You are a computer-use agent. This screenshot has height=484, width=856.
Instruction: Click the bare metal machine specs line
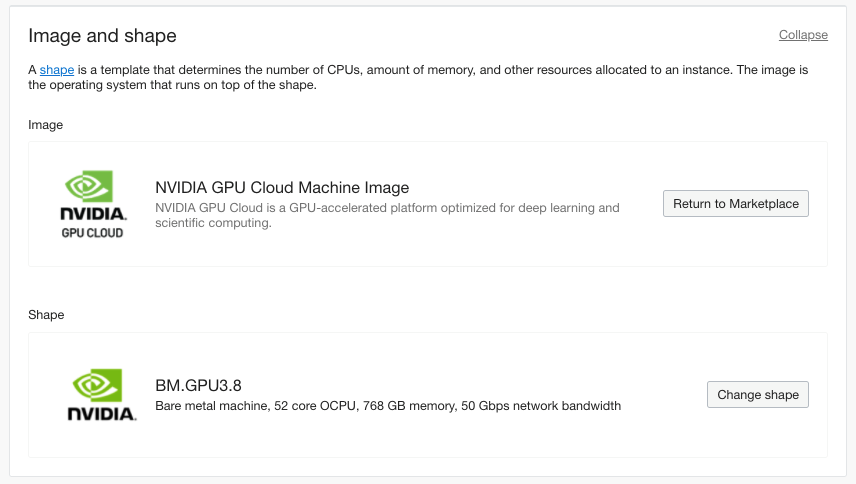click(x=388, y=406)
